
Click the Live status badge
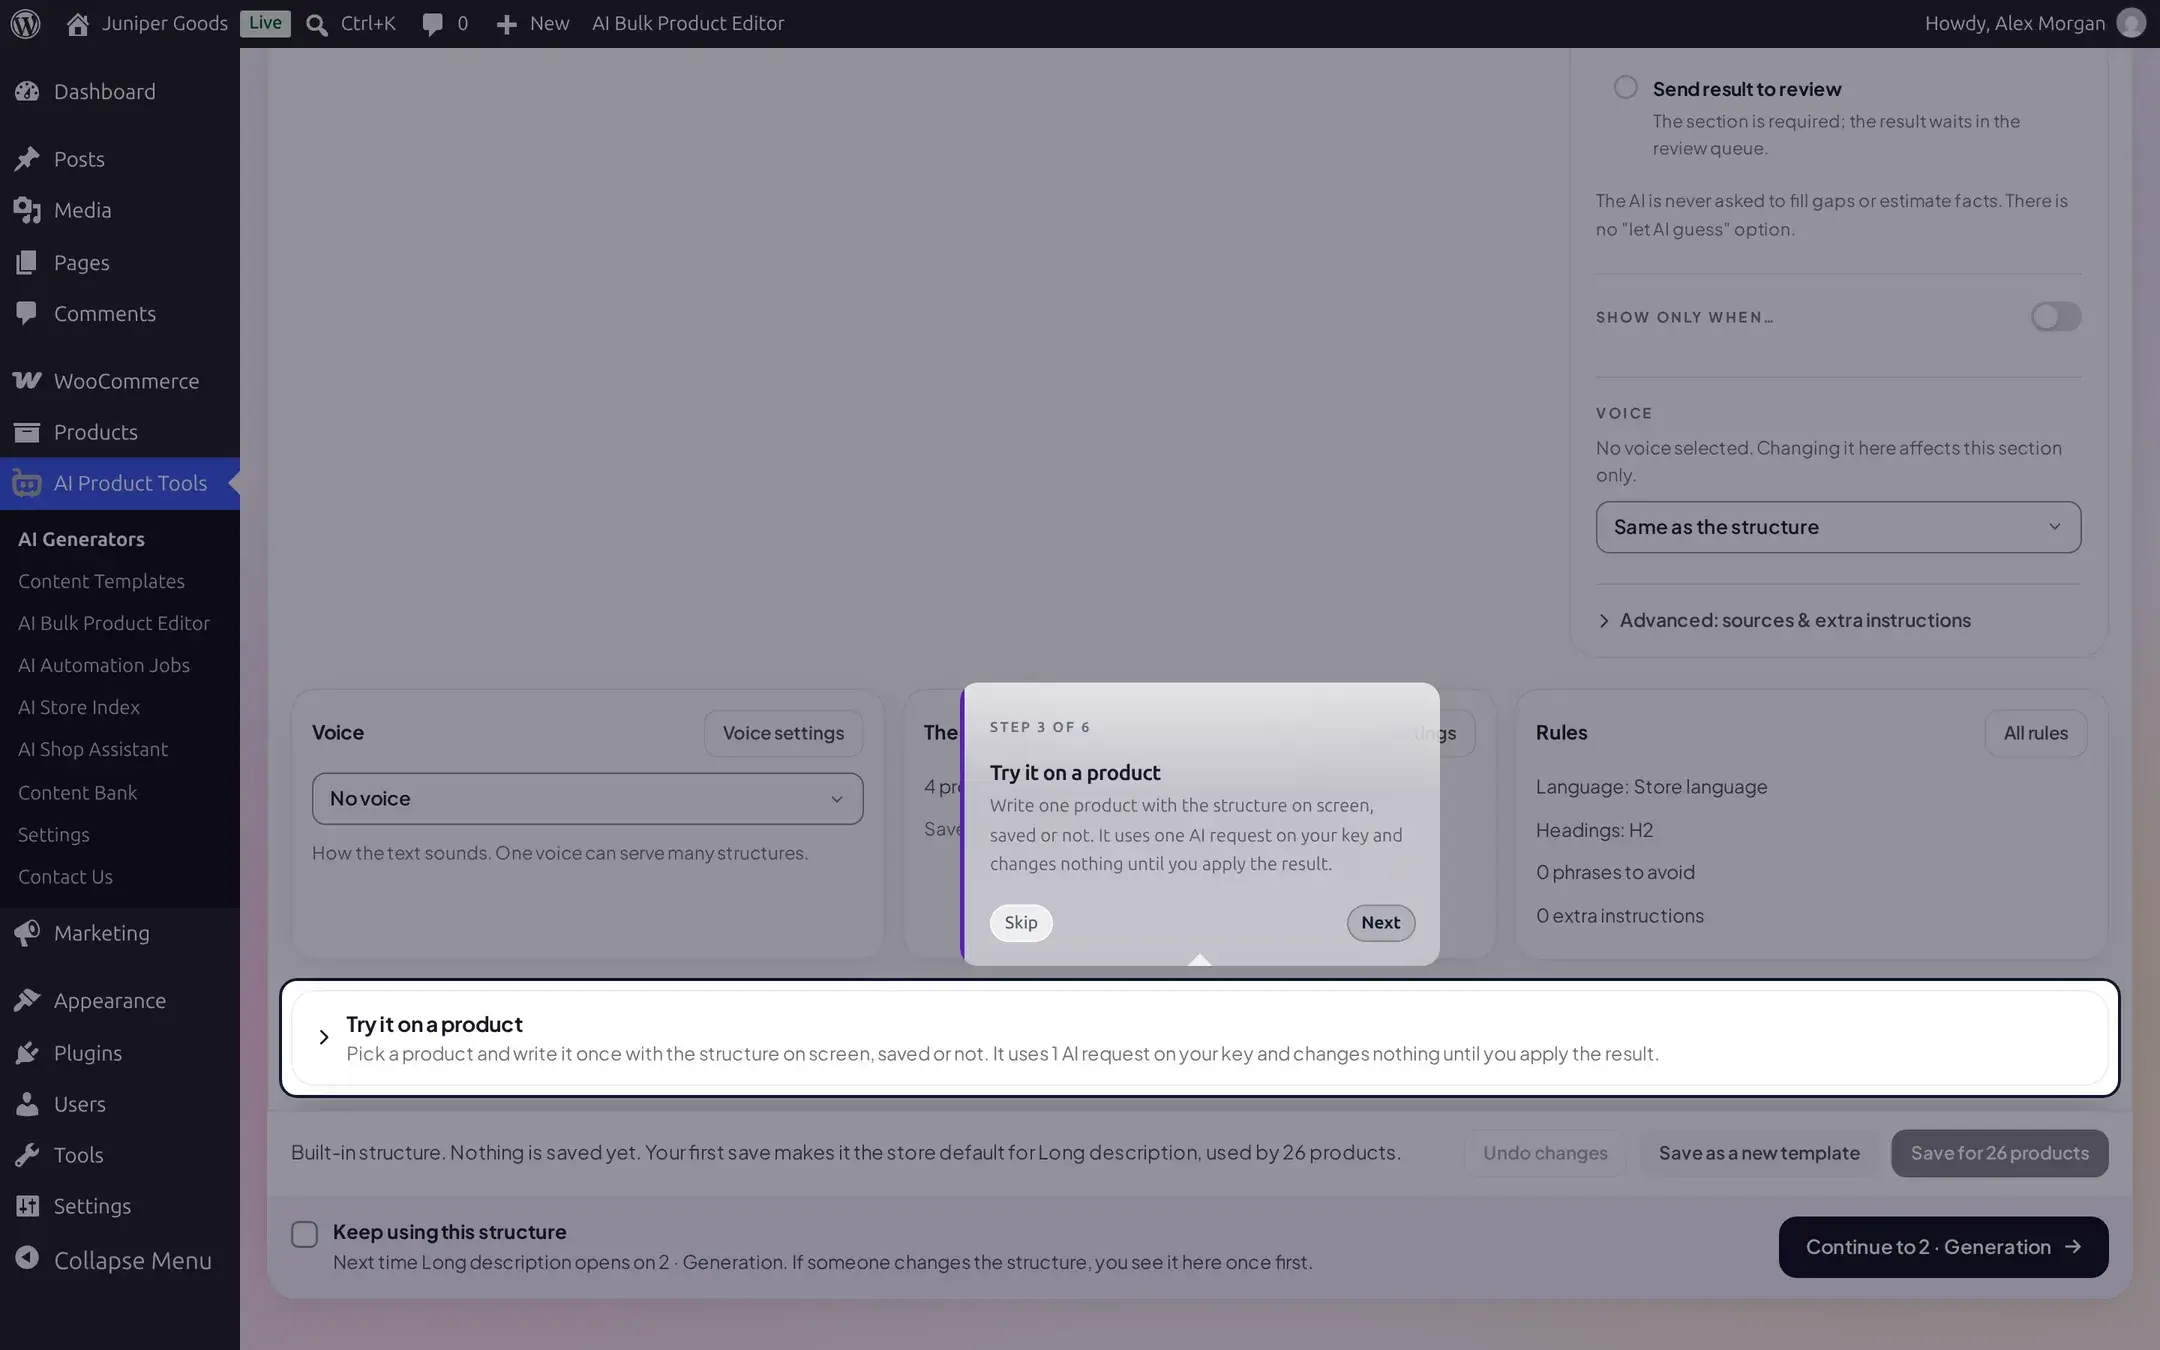(265, 23)
